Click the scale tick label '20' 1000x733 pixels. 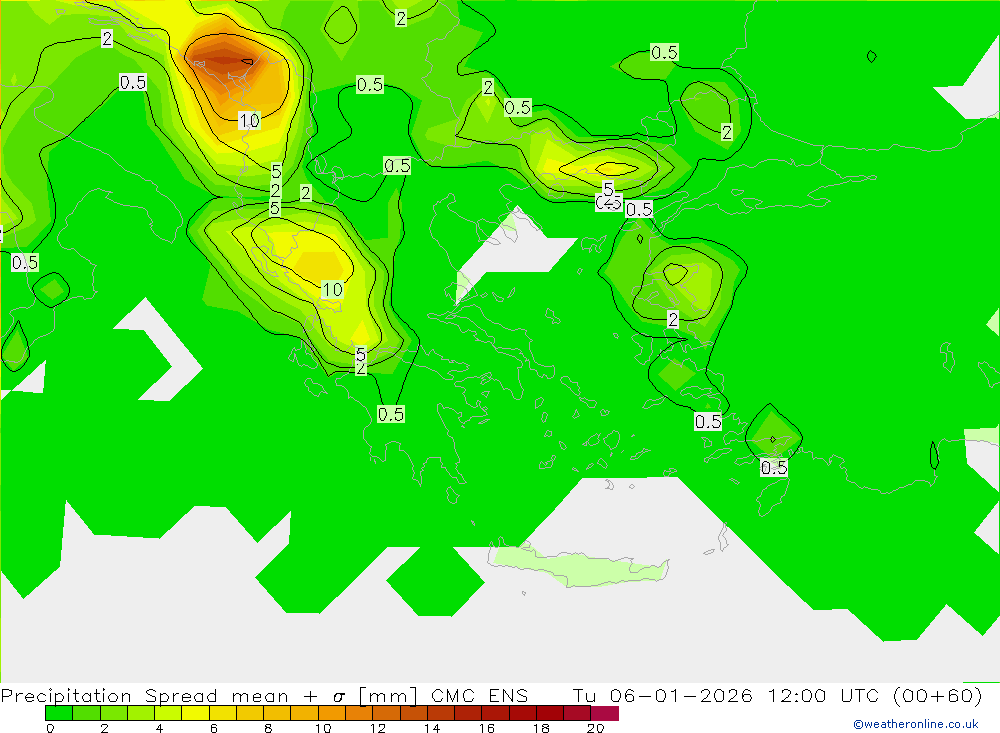[596, 728]
